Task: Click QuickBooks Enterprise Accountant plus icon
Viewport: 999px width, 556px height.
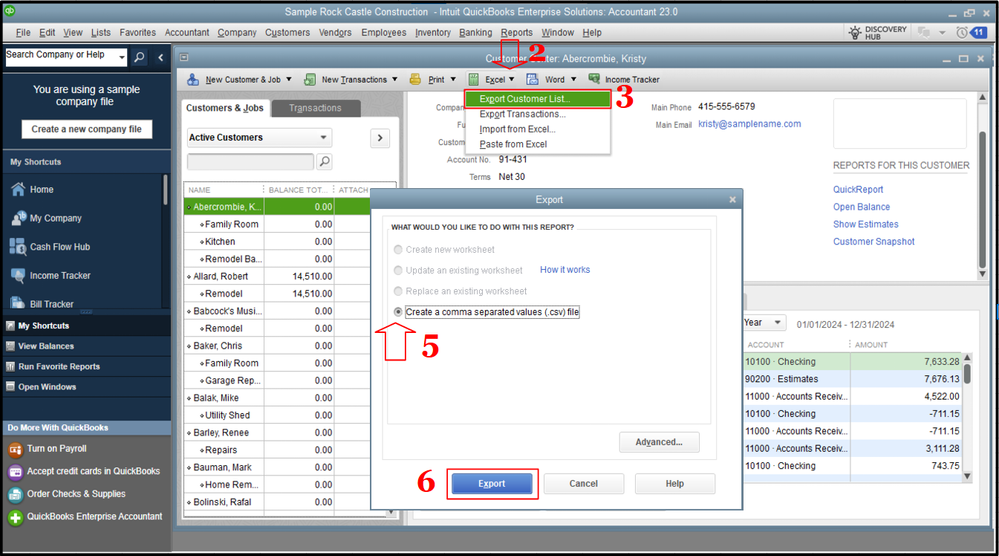Action: click(15, 517)
